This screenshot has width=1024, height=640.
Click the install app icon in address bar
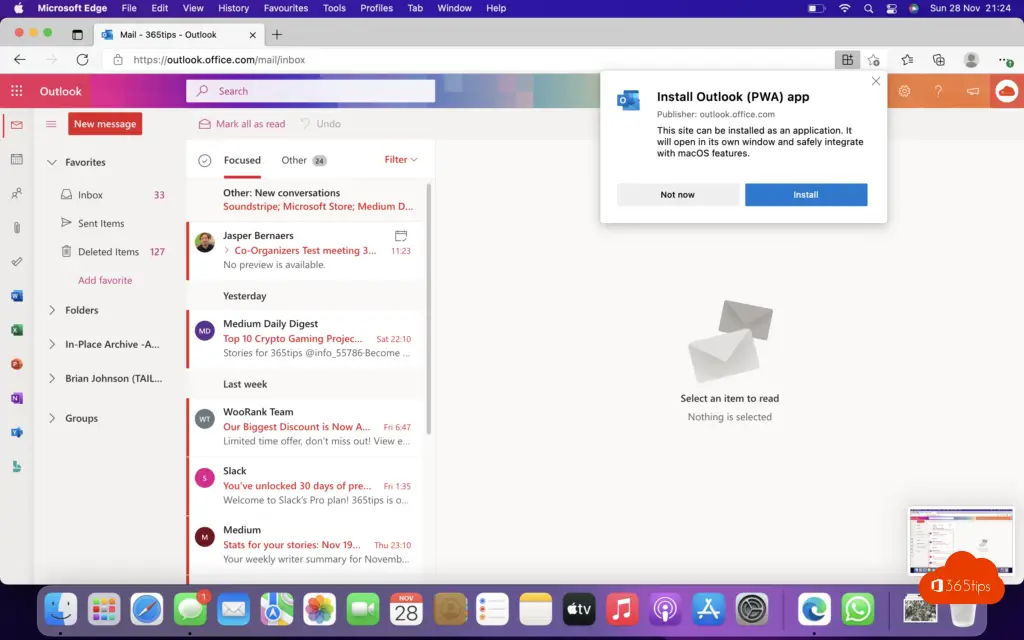(847, 60)
